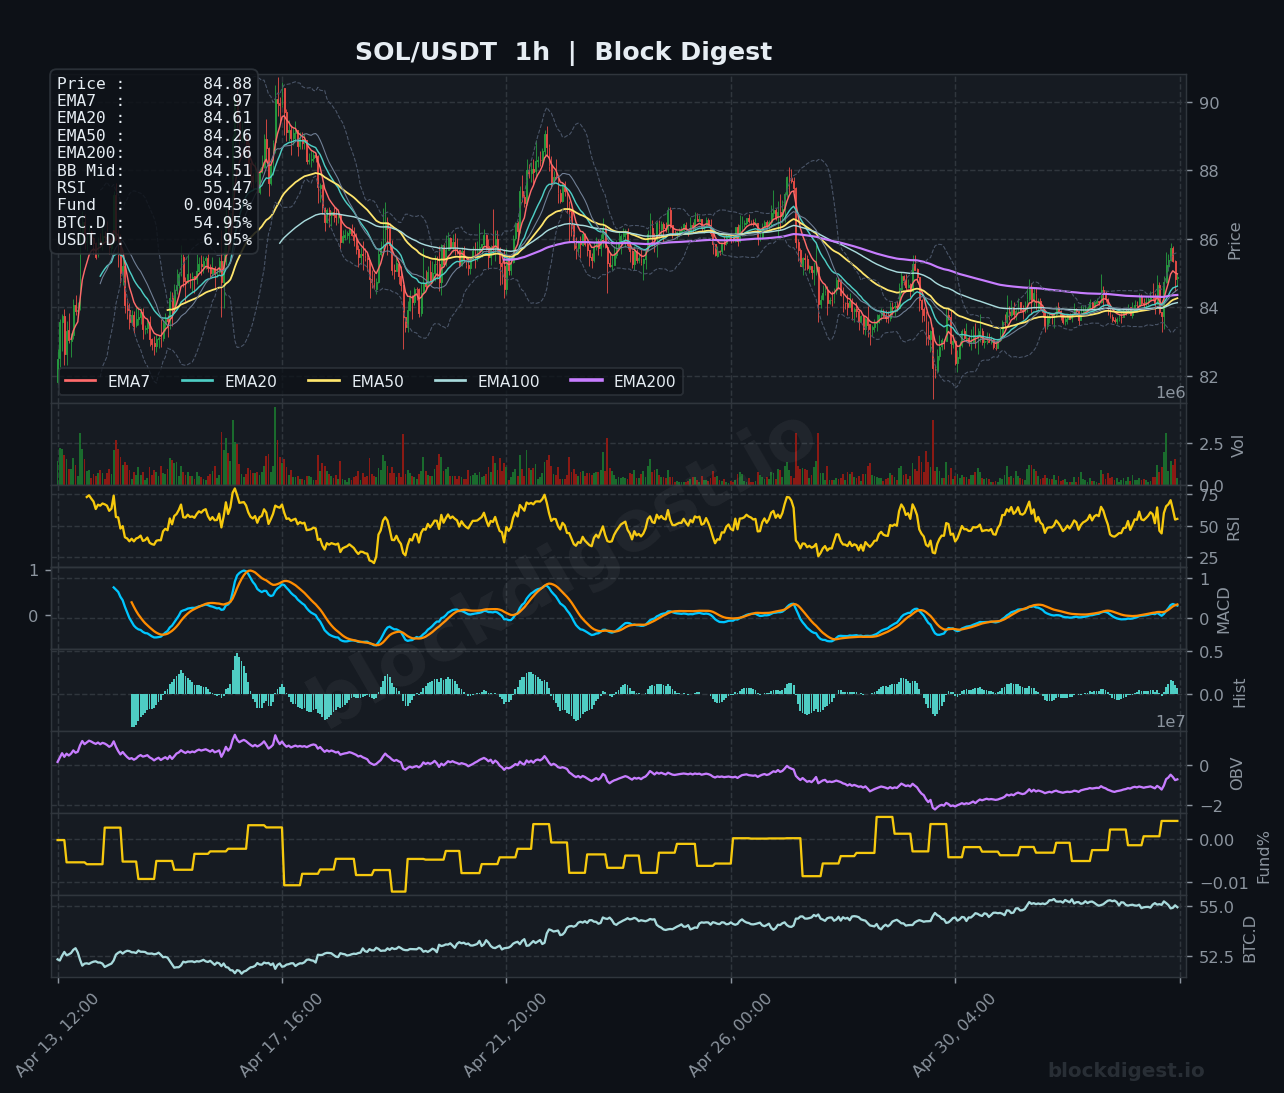Click the BTC.D y-axis label beside bottom panel
This screenshot has width=1284, height=1093.
[1250, 939]
